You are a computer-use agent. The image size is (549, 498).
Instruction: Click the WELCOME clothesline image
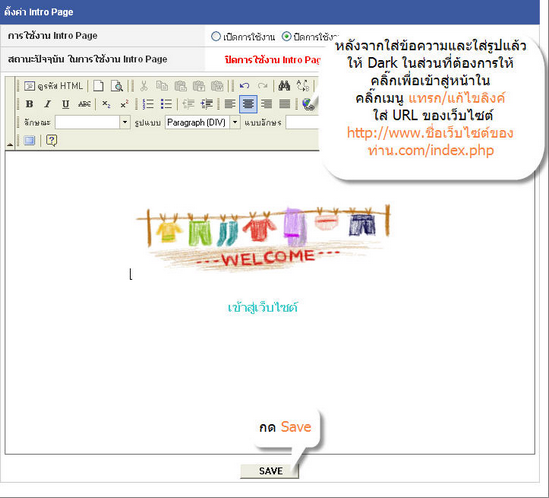263,238
